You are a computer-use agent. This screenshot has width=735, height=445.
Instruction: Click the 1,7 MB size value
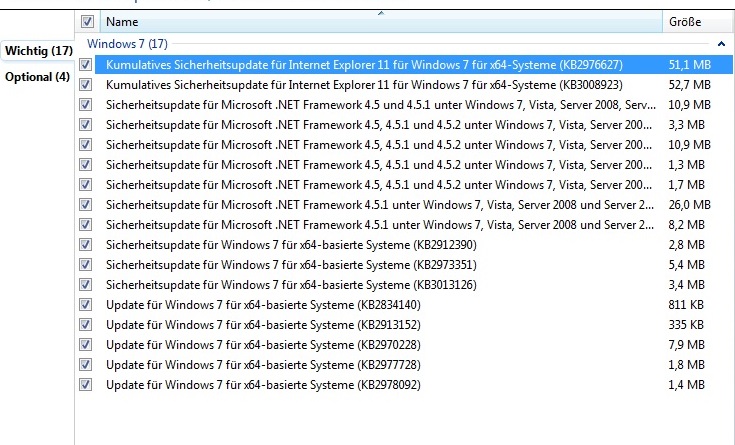coord(686,185)
